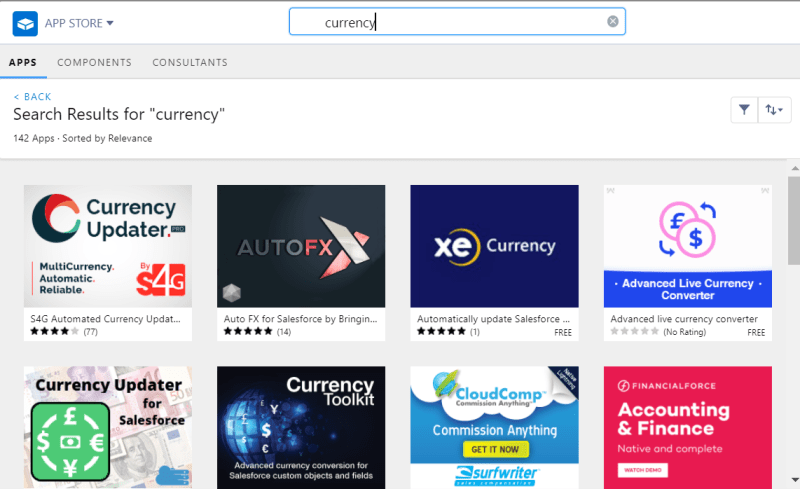Open the XE Currency app tile

point(494,246)
